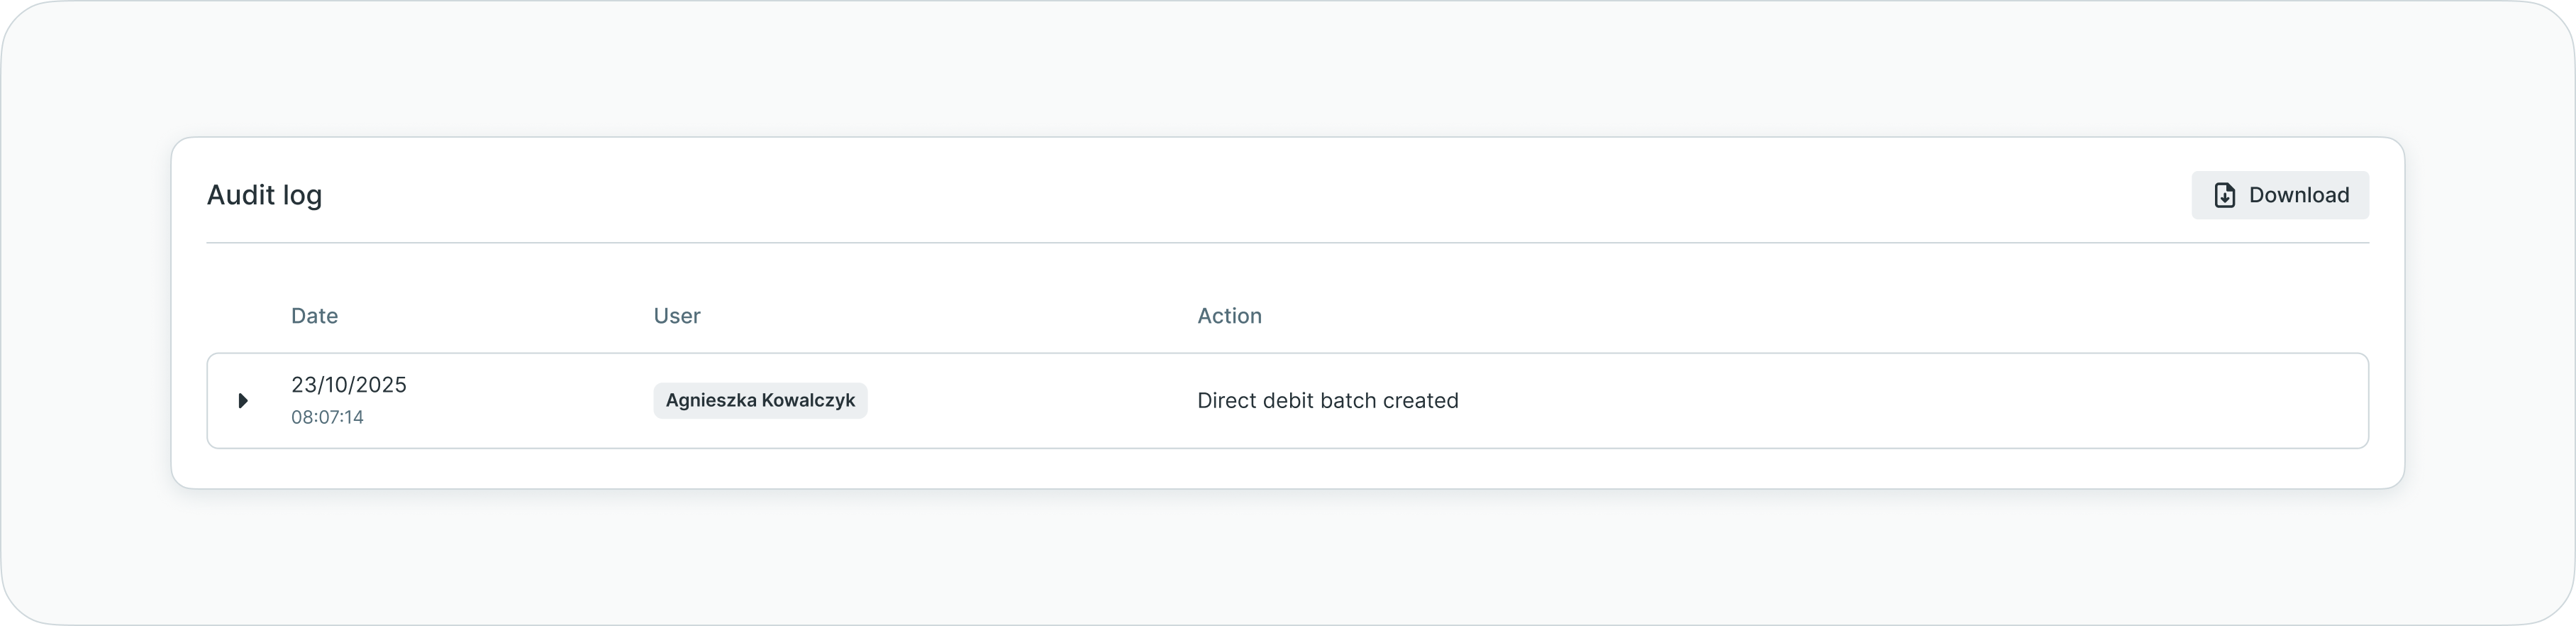Click the User column header

(x=677, y=316)
